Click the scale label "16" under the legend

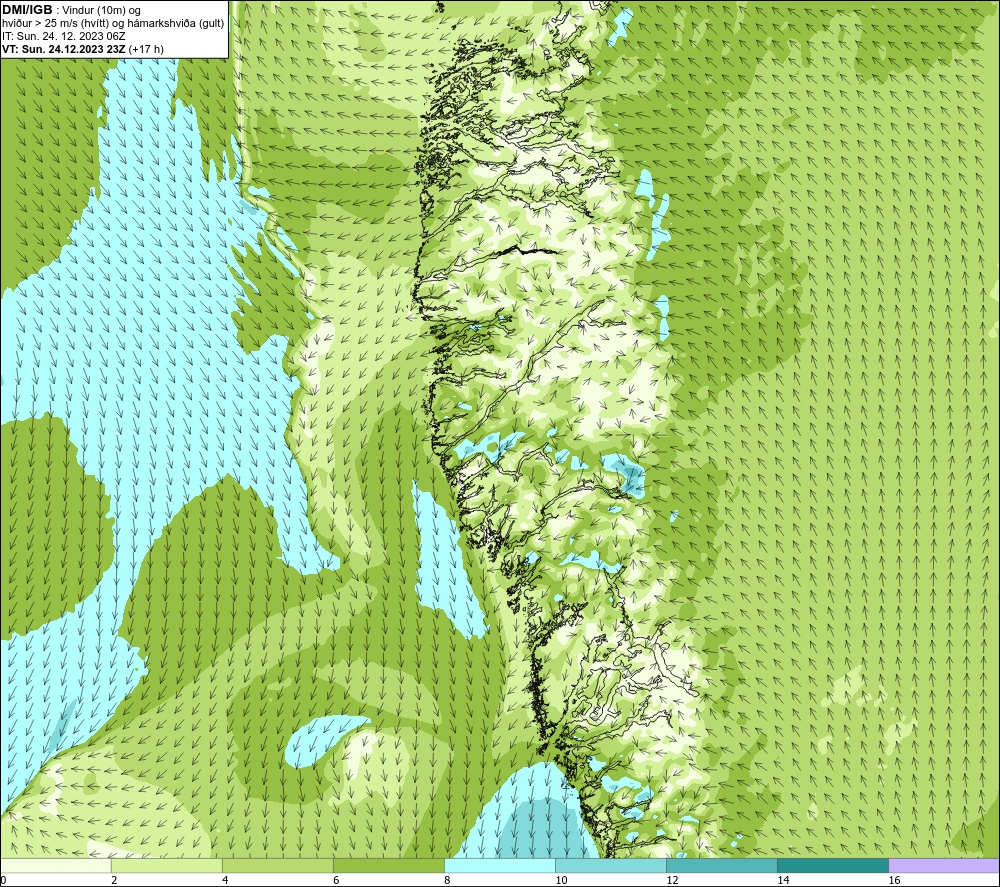[x=894, y=881]
